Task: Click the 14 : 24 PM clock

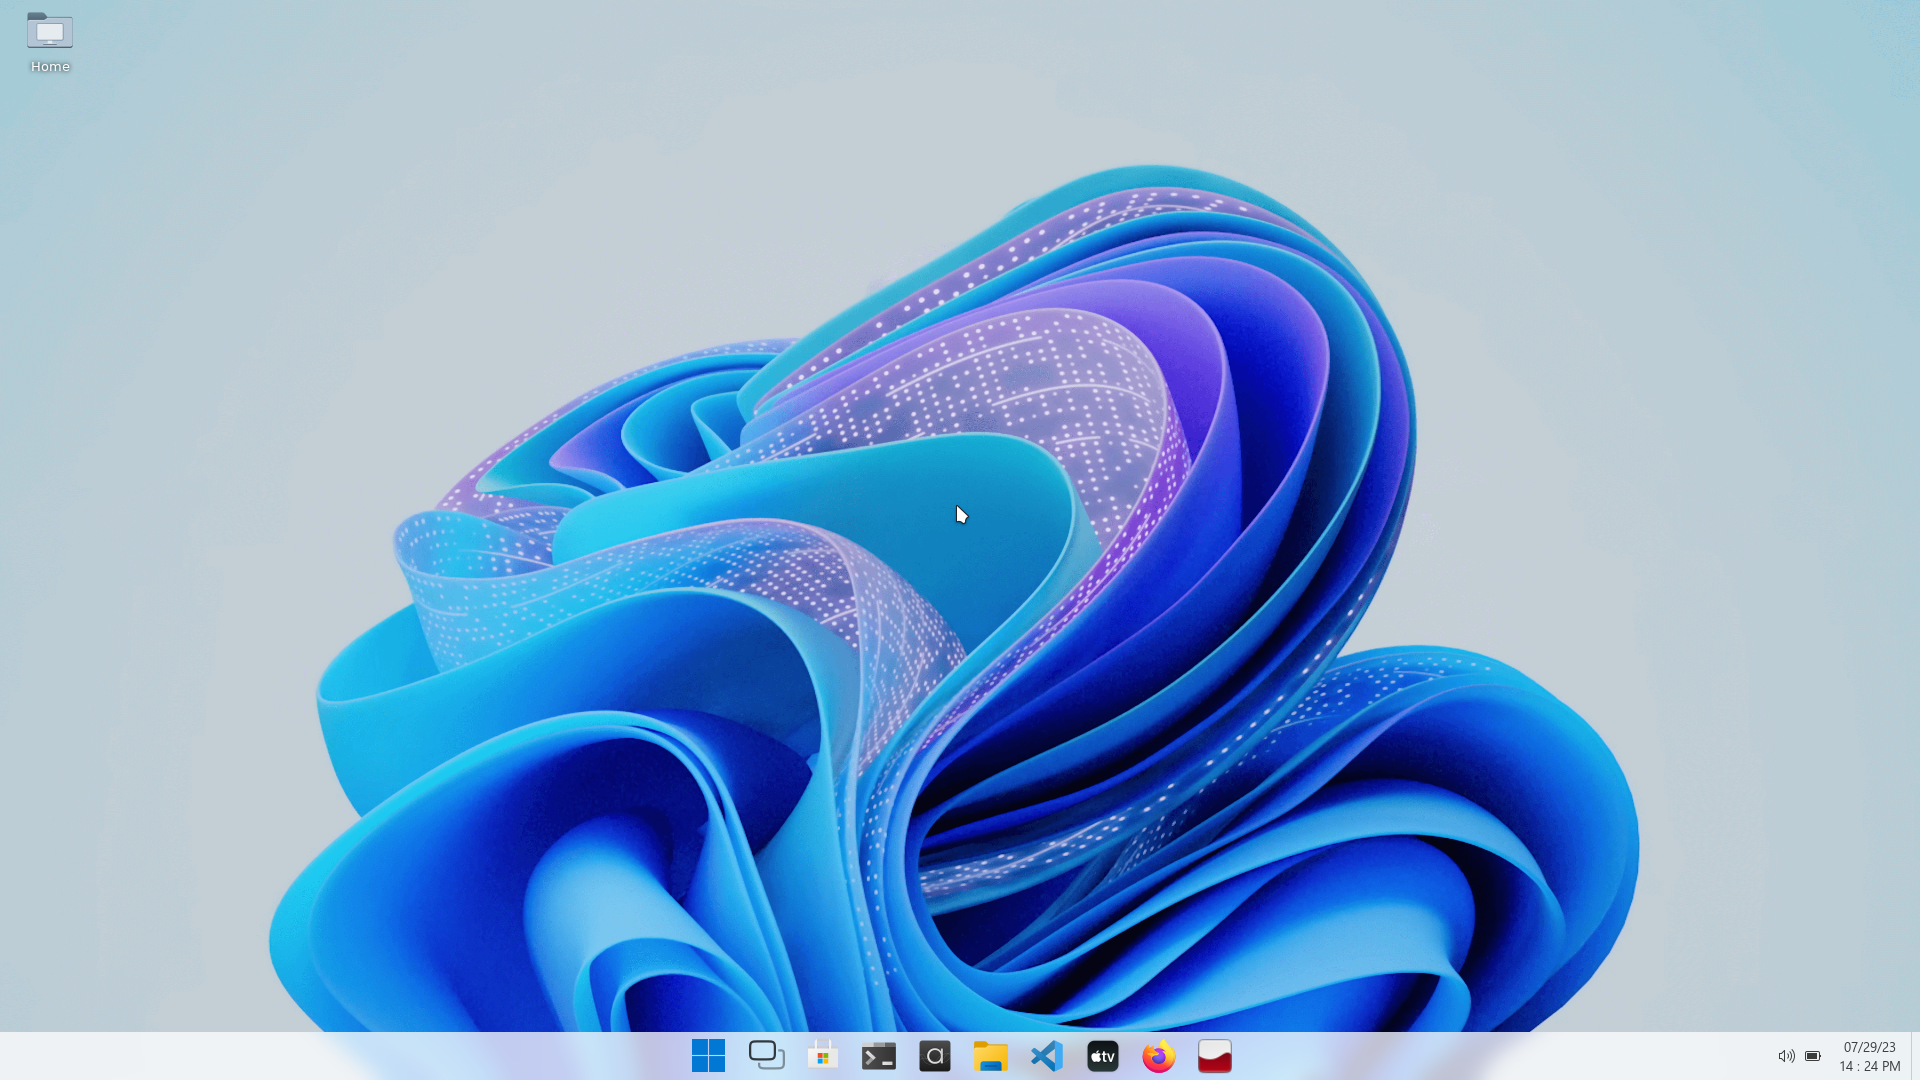Action: click(x=1869, y=1066)
